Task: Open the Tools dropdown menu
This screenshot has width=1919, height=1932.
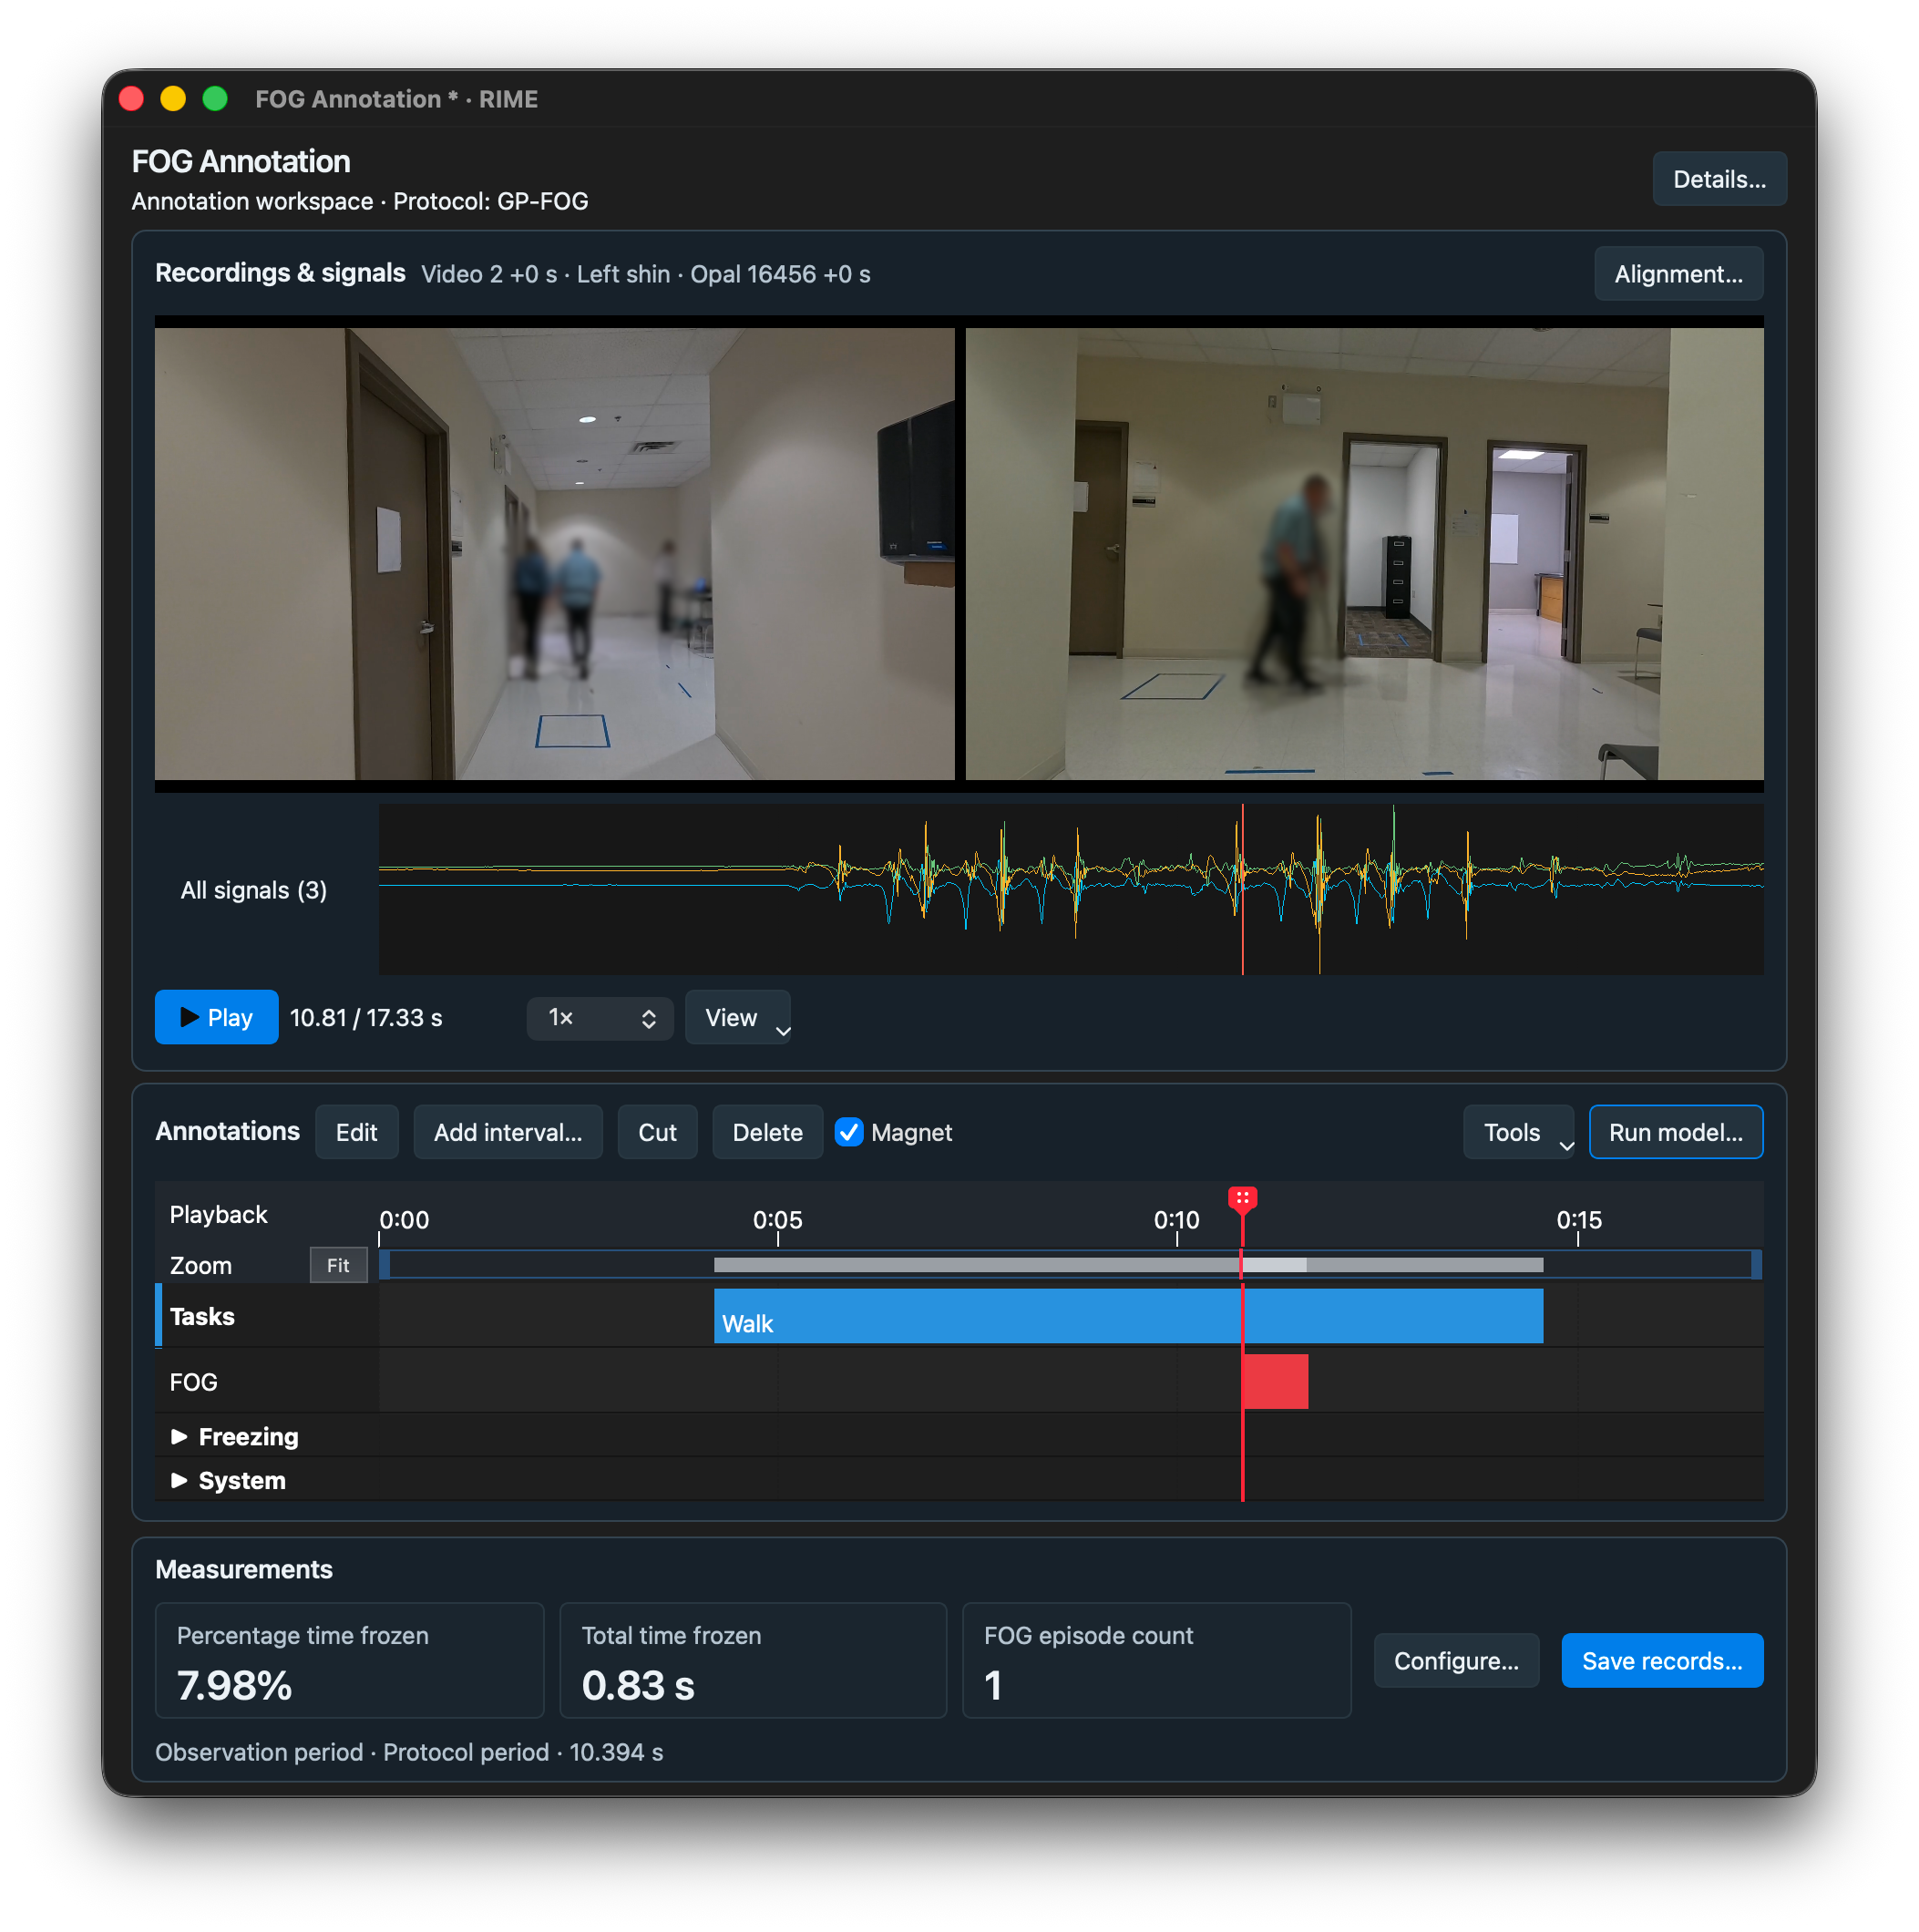Action: point(1518,1132)
